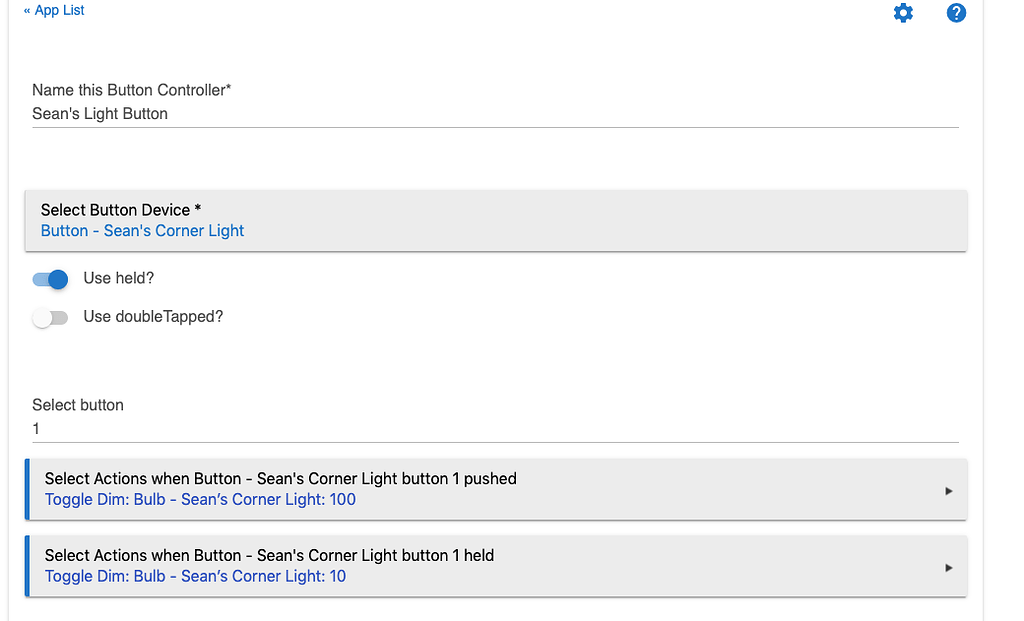Click the "Select button" field label
This screenshot has width=1024, height=621.
click(x=78, y=405)
